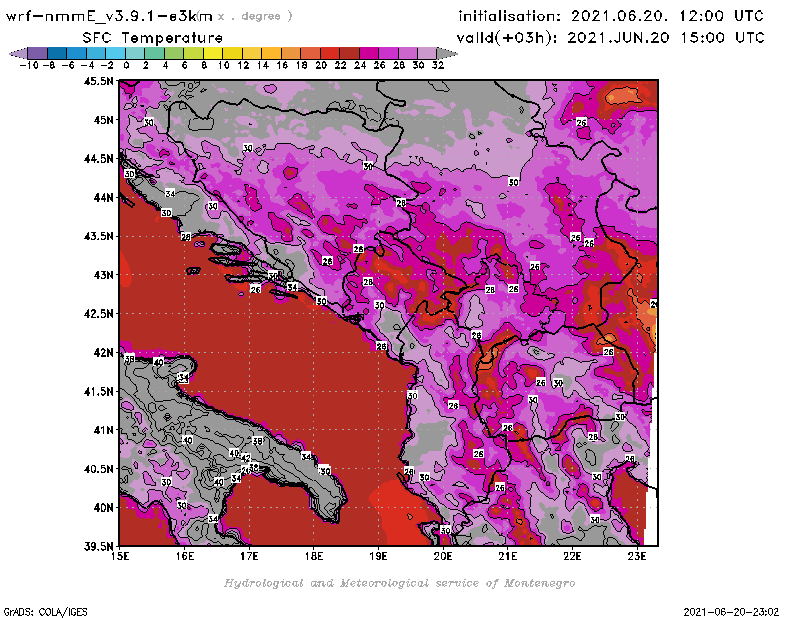This screenshot has width=800, height=618.
Task: Select the initialisation '12:00 UTC' timestamp line
Action: (x=611, y=16)
